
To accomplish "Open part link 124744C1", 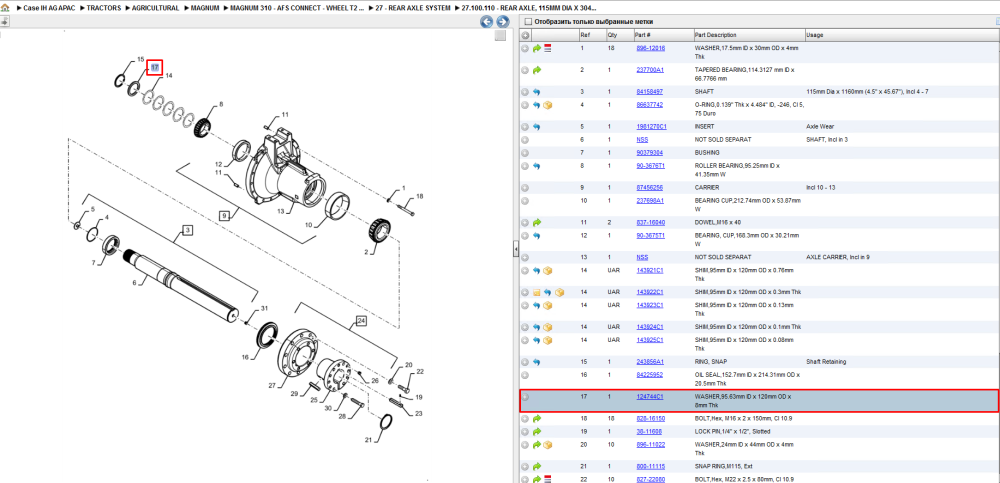I will click(x=650, y=397).
